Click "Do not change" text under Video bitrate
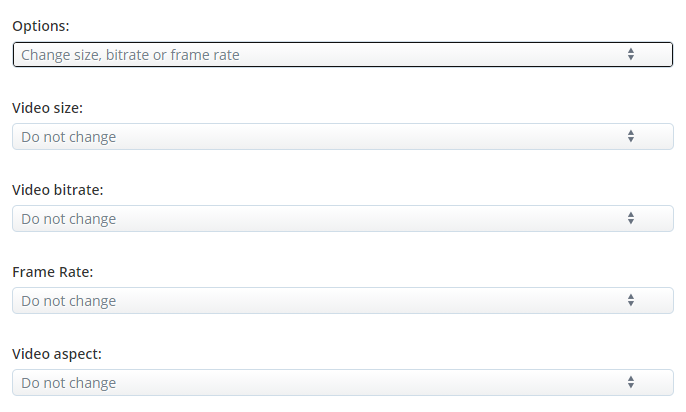Image resolution: width=686 pixels, height=412 pixels. (x=69, y=219)
